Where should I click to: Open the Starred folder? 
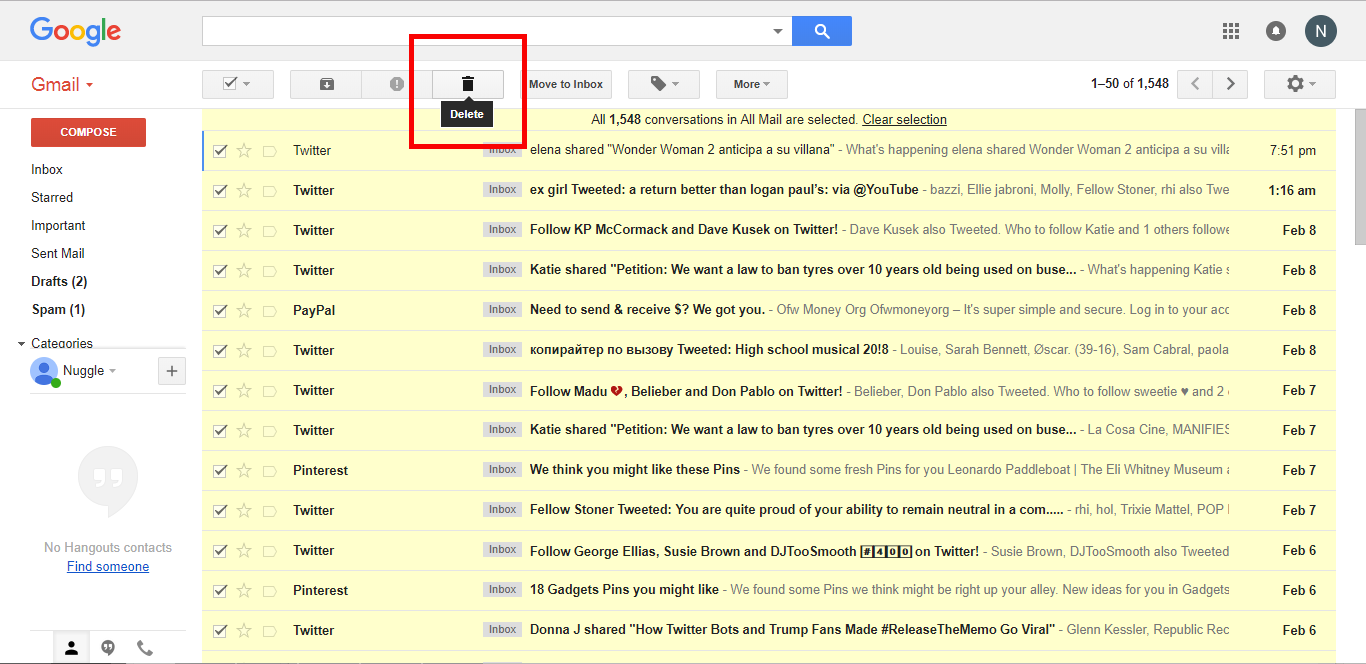coord(52,197)
